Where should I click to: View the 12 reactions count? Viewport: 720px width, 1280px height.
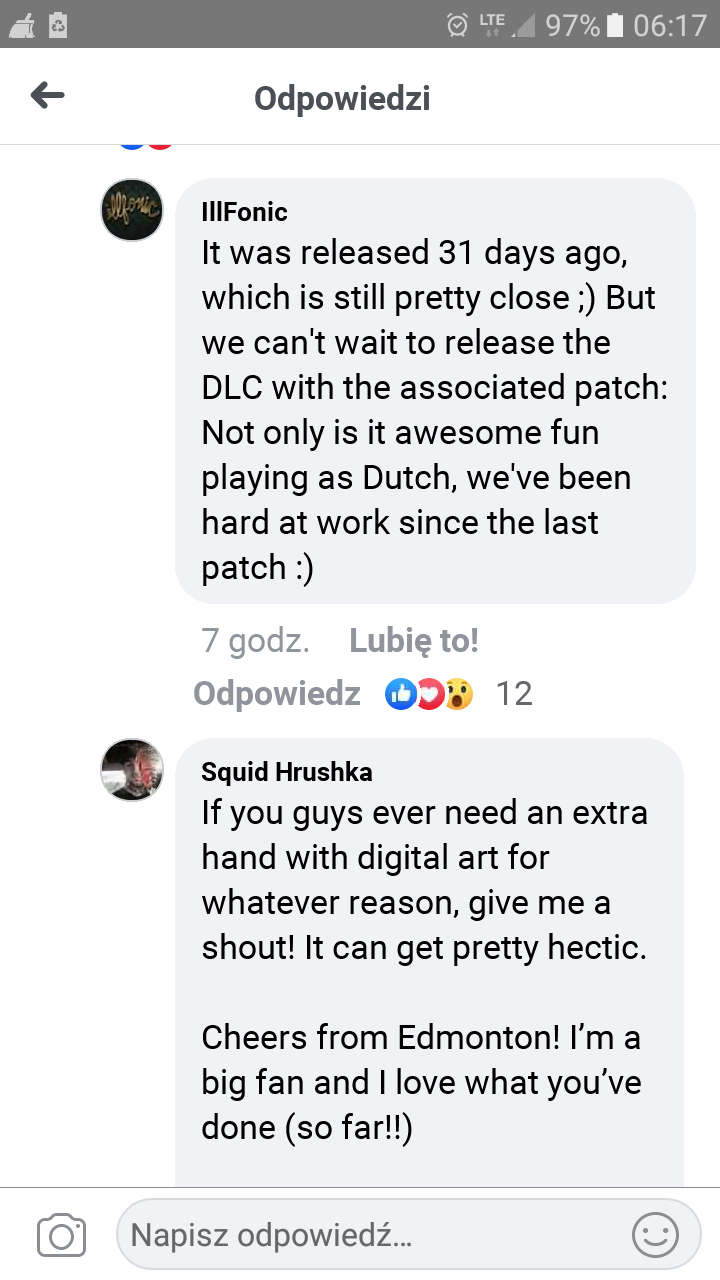(x=514, y=693)
